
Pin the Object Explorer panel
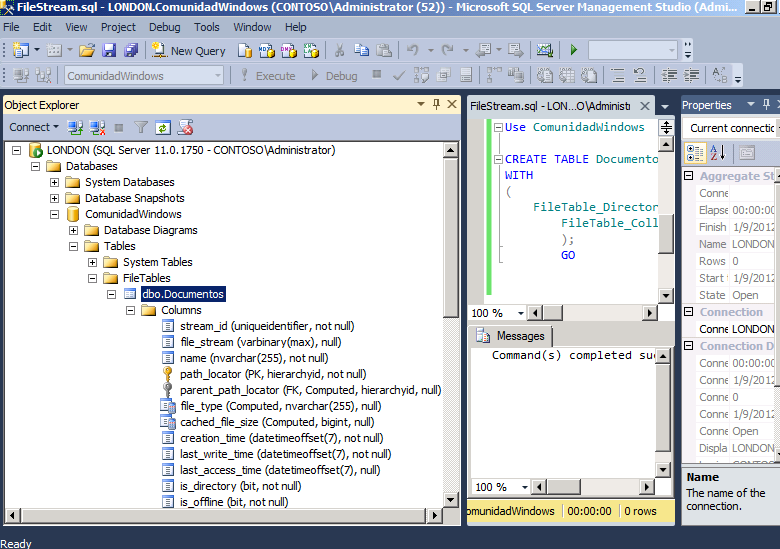point(436,104)
